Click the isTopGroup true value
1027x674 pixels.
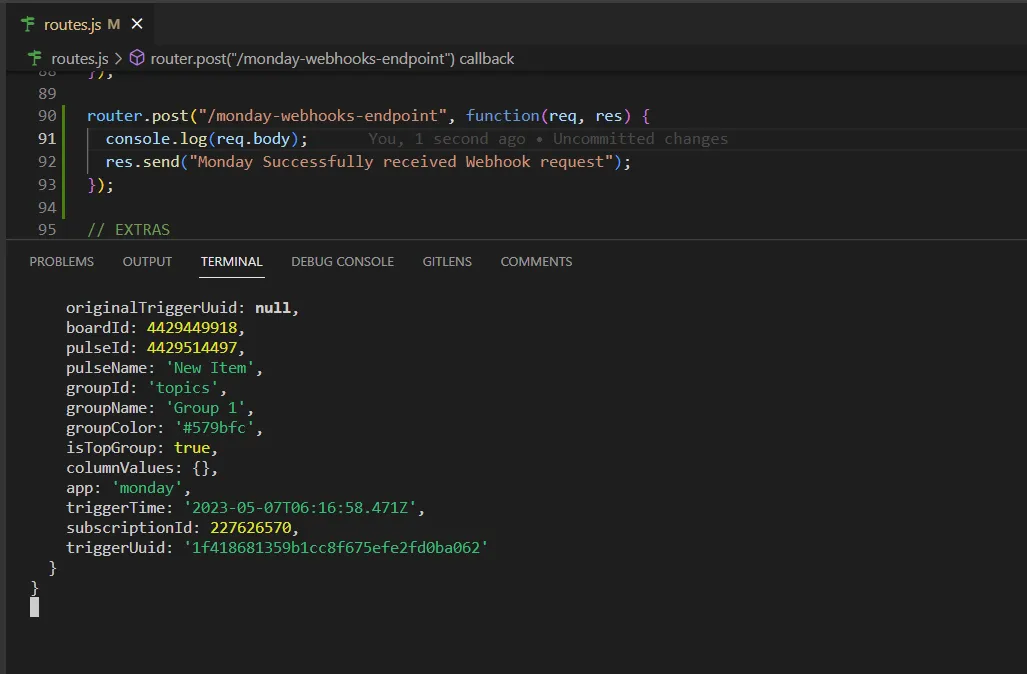pos(192,448)
